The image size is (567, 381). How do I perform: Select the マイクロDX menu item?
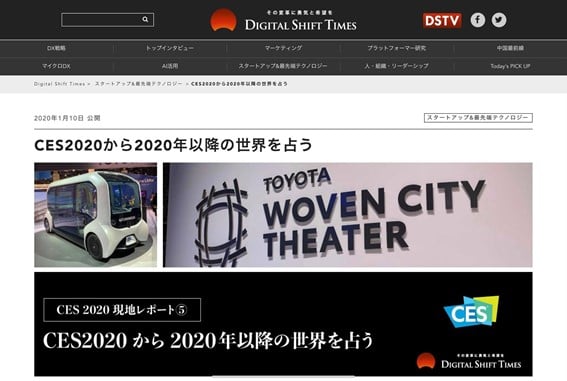56,66
